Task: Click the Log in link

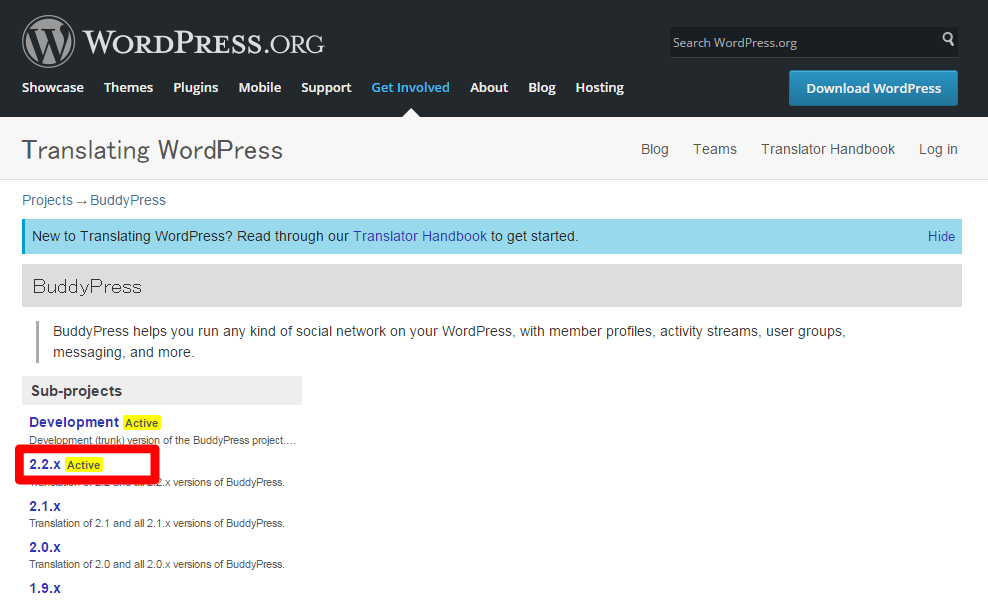Action: [x=938, y=149]
